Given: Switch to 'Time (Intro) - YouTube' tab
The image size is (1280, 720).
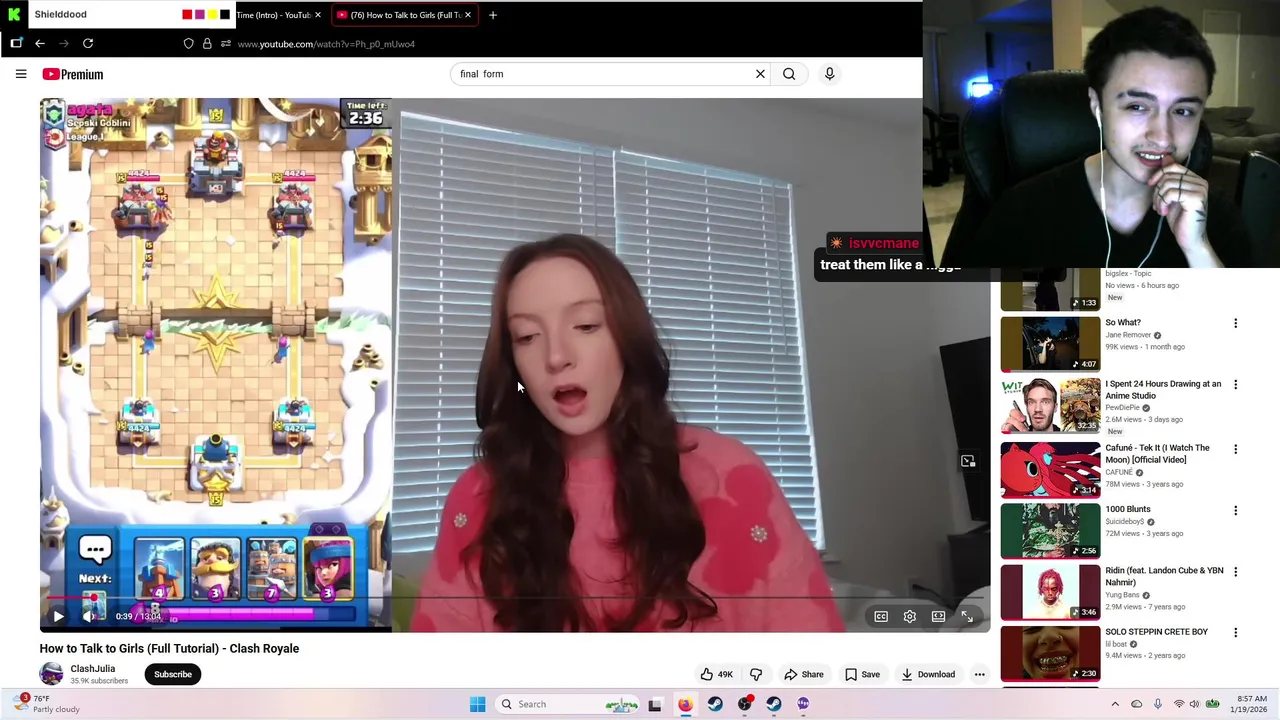Looking at the screenshot, I should (x=272, y=15).
